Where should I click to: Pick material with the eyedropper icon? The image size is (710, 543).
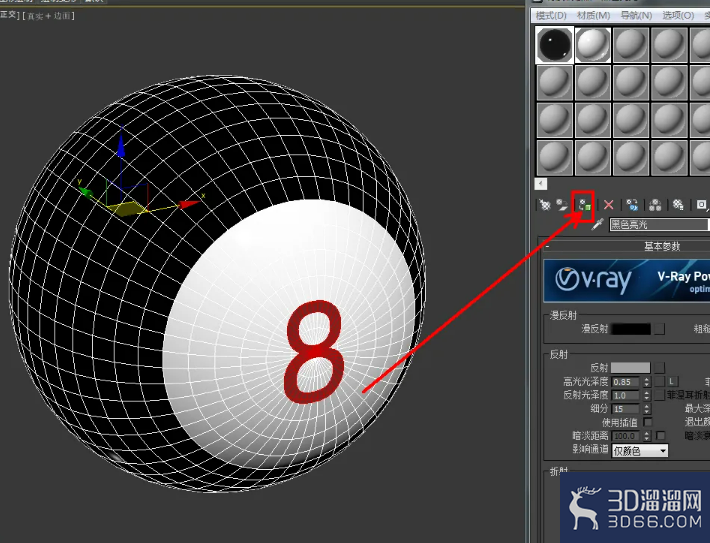point(598,224)
